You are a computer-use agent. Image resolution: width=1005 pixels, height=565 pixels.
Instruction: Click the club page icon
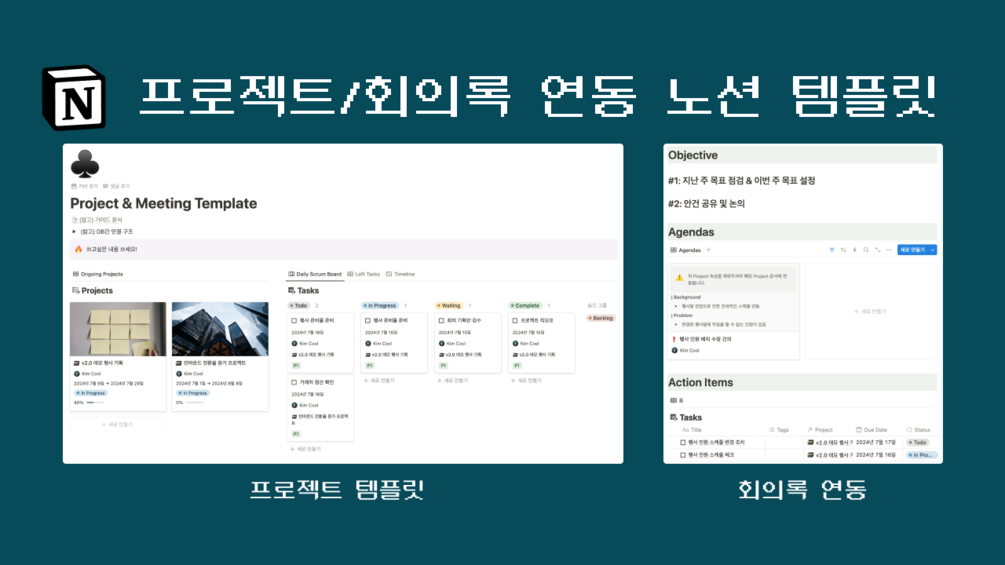coord(85,164)
